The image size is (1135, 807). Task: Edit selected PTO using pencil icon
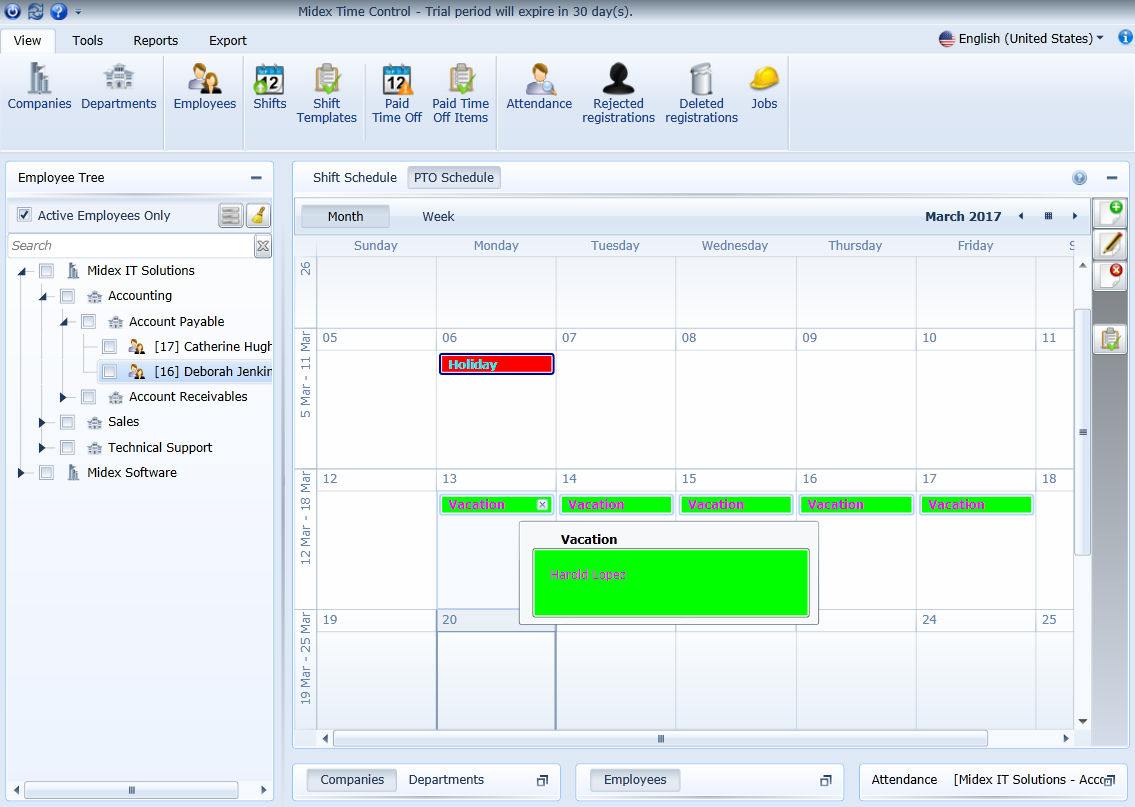tap(1110, 244)
